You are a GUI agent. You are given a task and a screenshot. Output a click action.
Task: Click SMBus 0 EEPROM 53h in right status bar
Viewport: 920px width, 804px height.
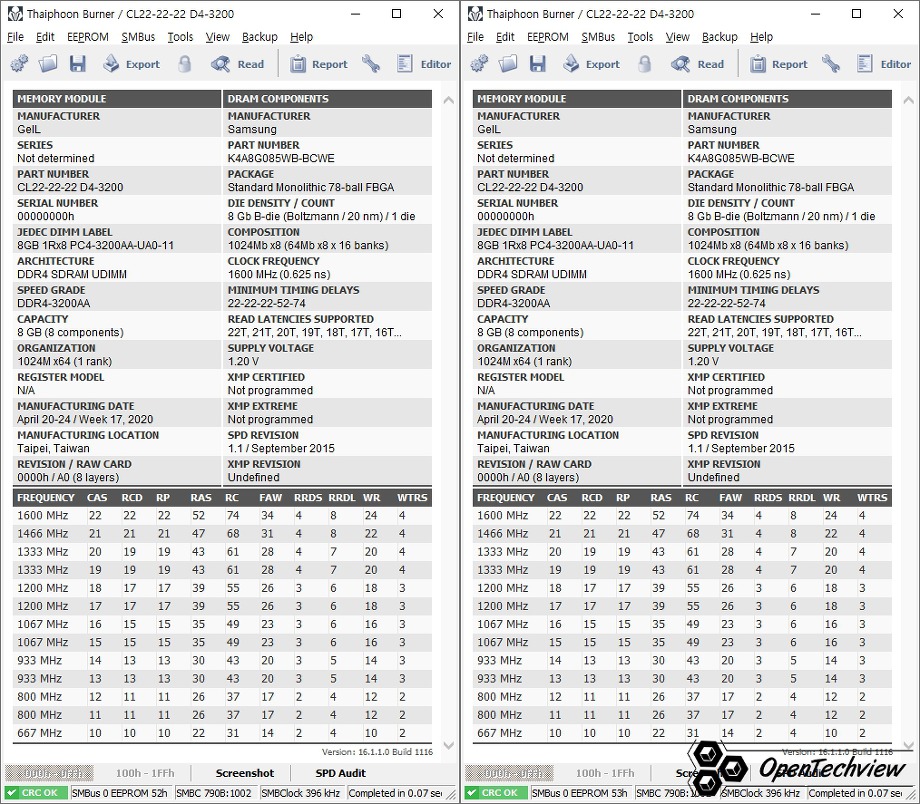coord(580,793)
